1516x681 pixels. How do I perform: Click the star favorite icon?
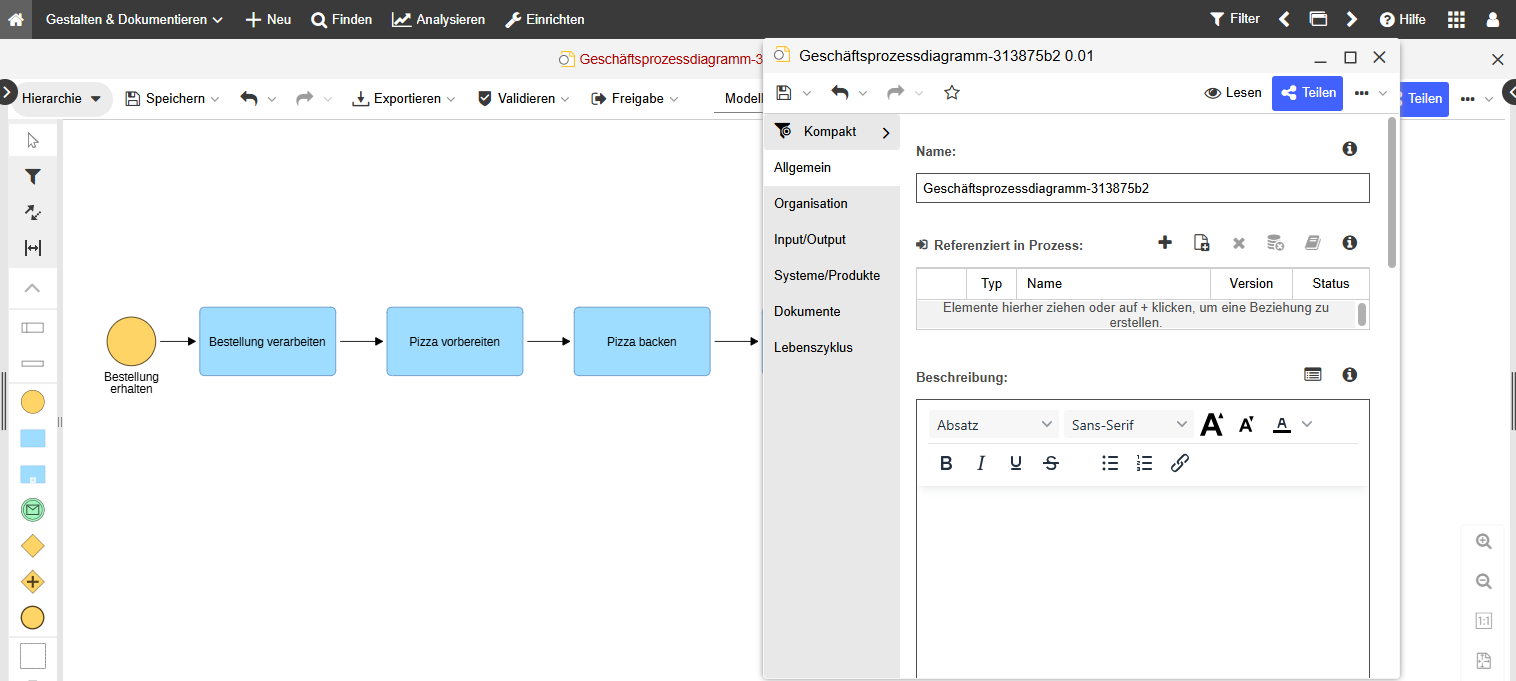tap(952, 93)
